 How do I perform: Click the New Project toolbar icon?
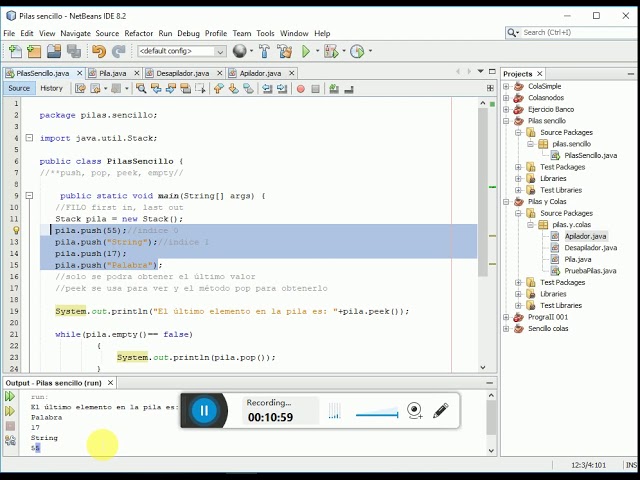34,51
